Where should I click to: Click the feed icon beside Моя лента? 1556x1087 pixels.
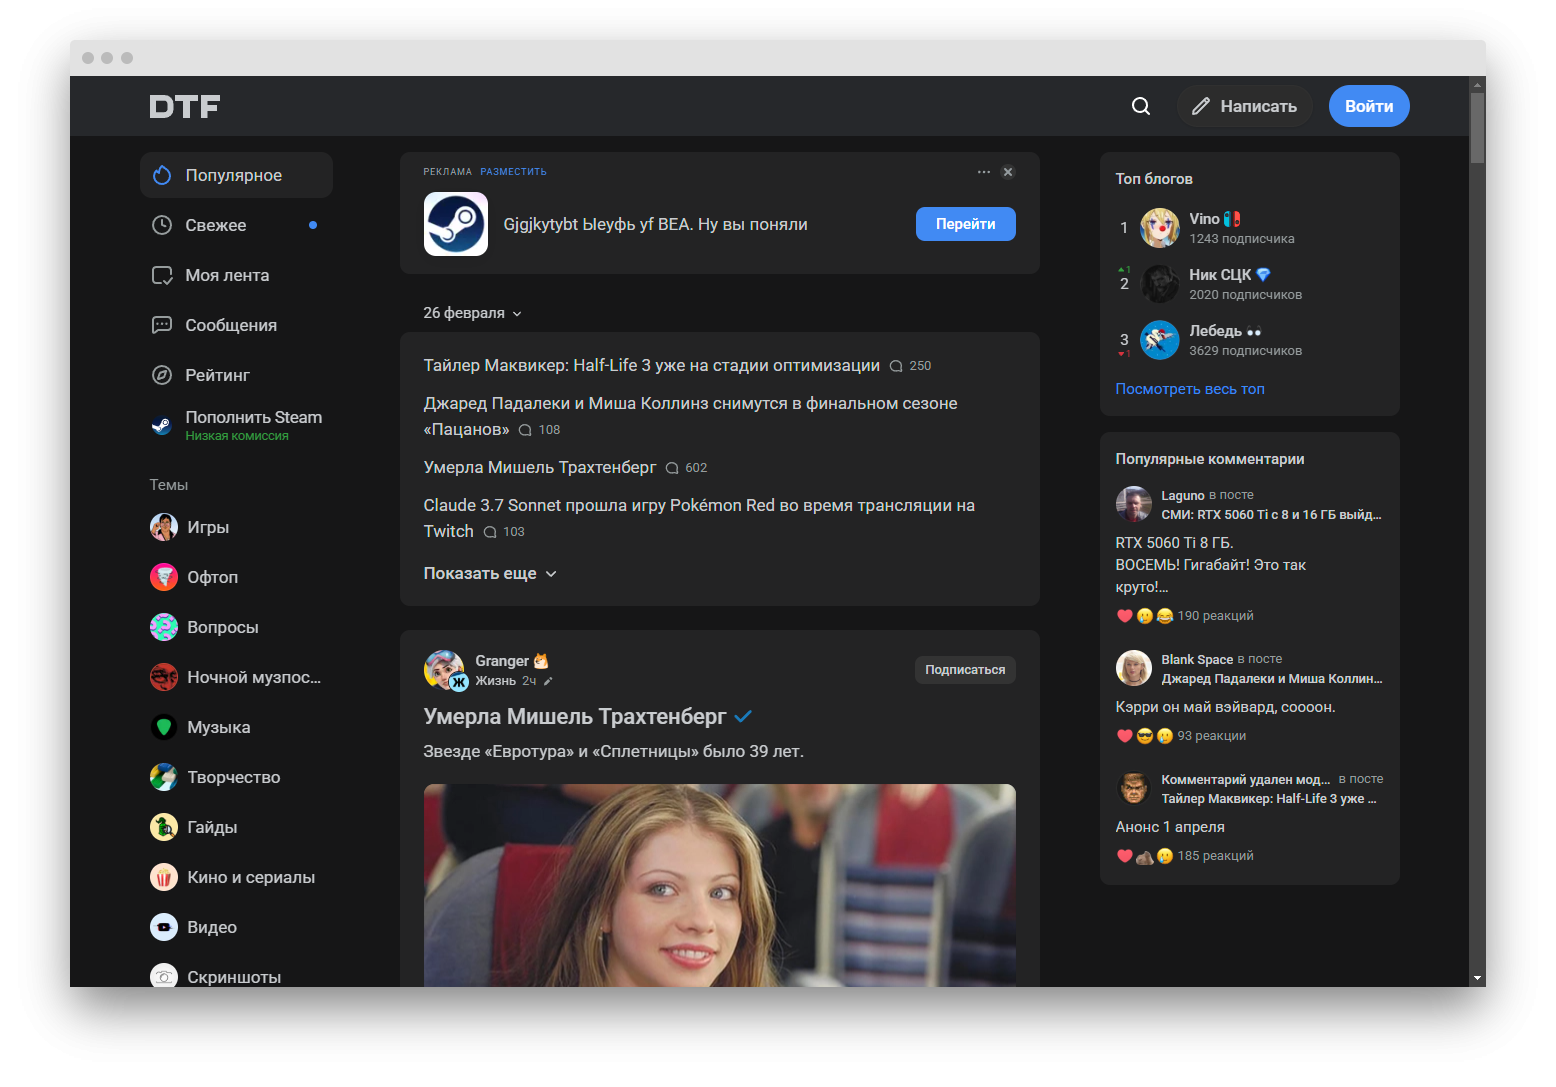tap(162, 275)
